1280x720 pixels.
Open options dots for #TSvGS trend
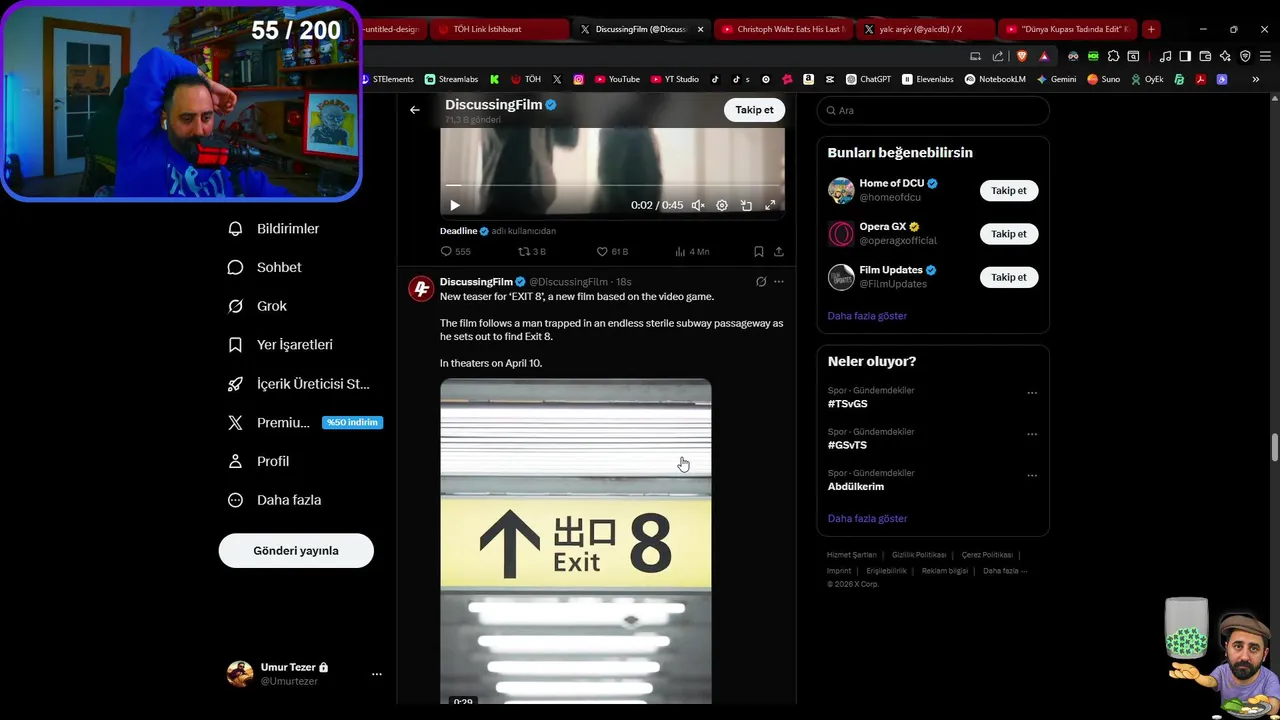[x=1032, y=393]
